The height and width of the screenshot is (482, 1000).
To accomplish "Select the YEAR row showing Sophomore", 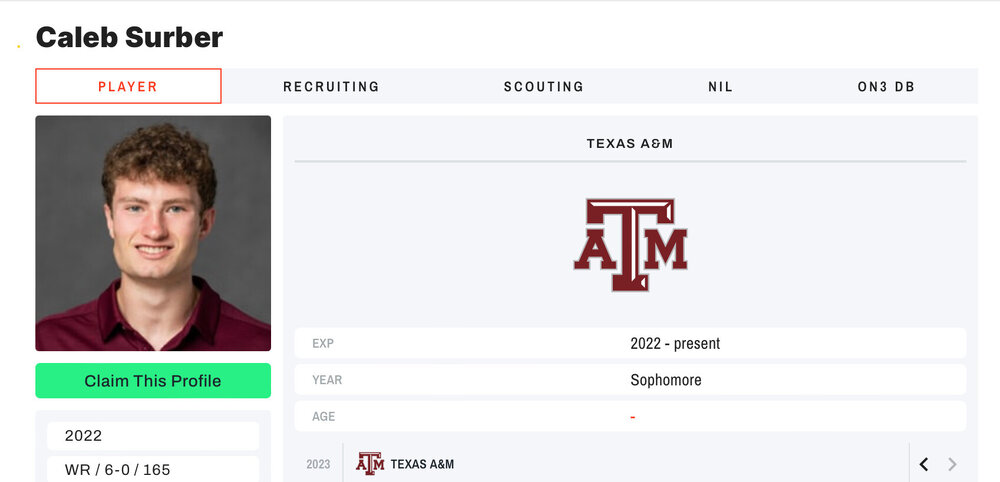I will (630, 380).
